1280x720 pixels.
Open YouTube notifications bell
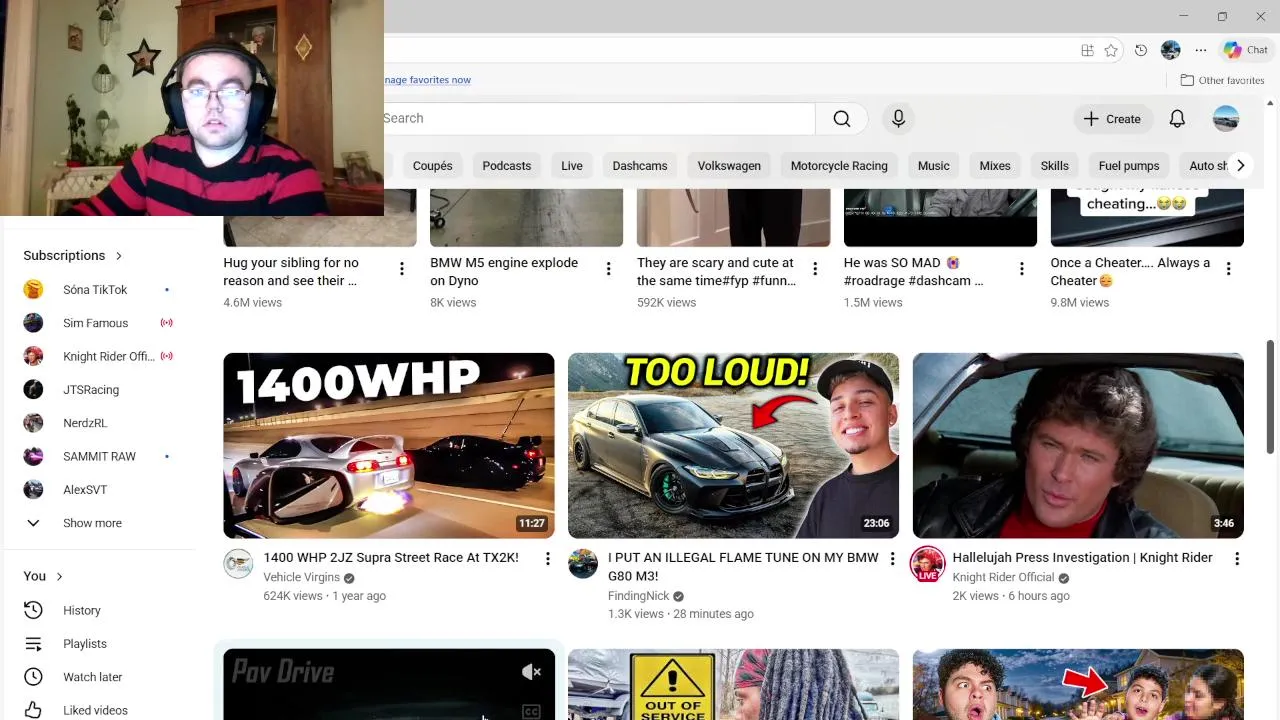click(x=1177, y=119)
